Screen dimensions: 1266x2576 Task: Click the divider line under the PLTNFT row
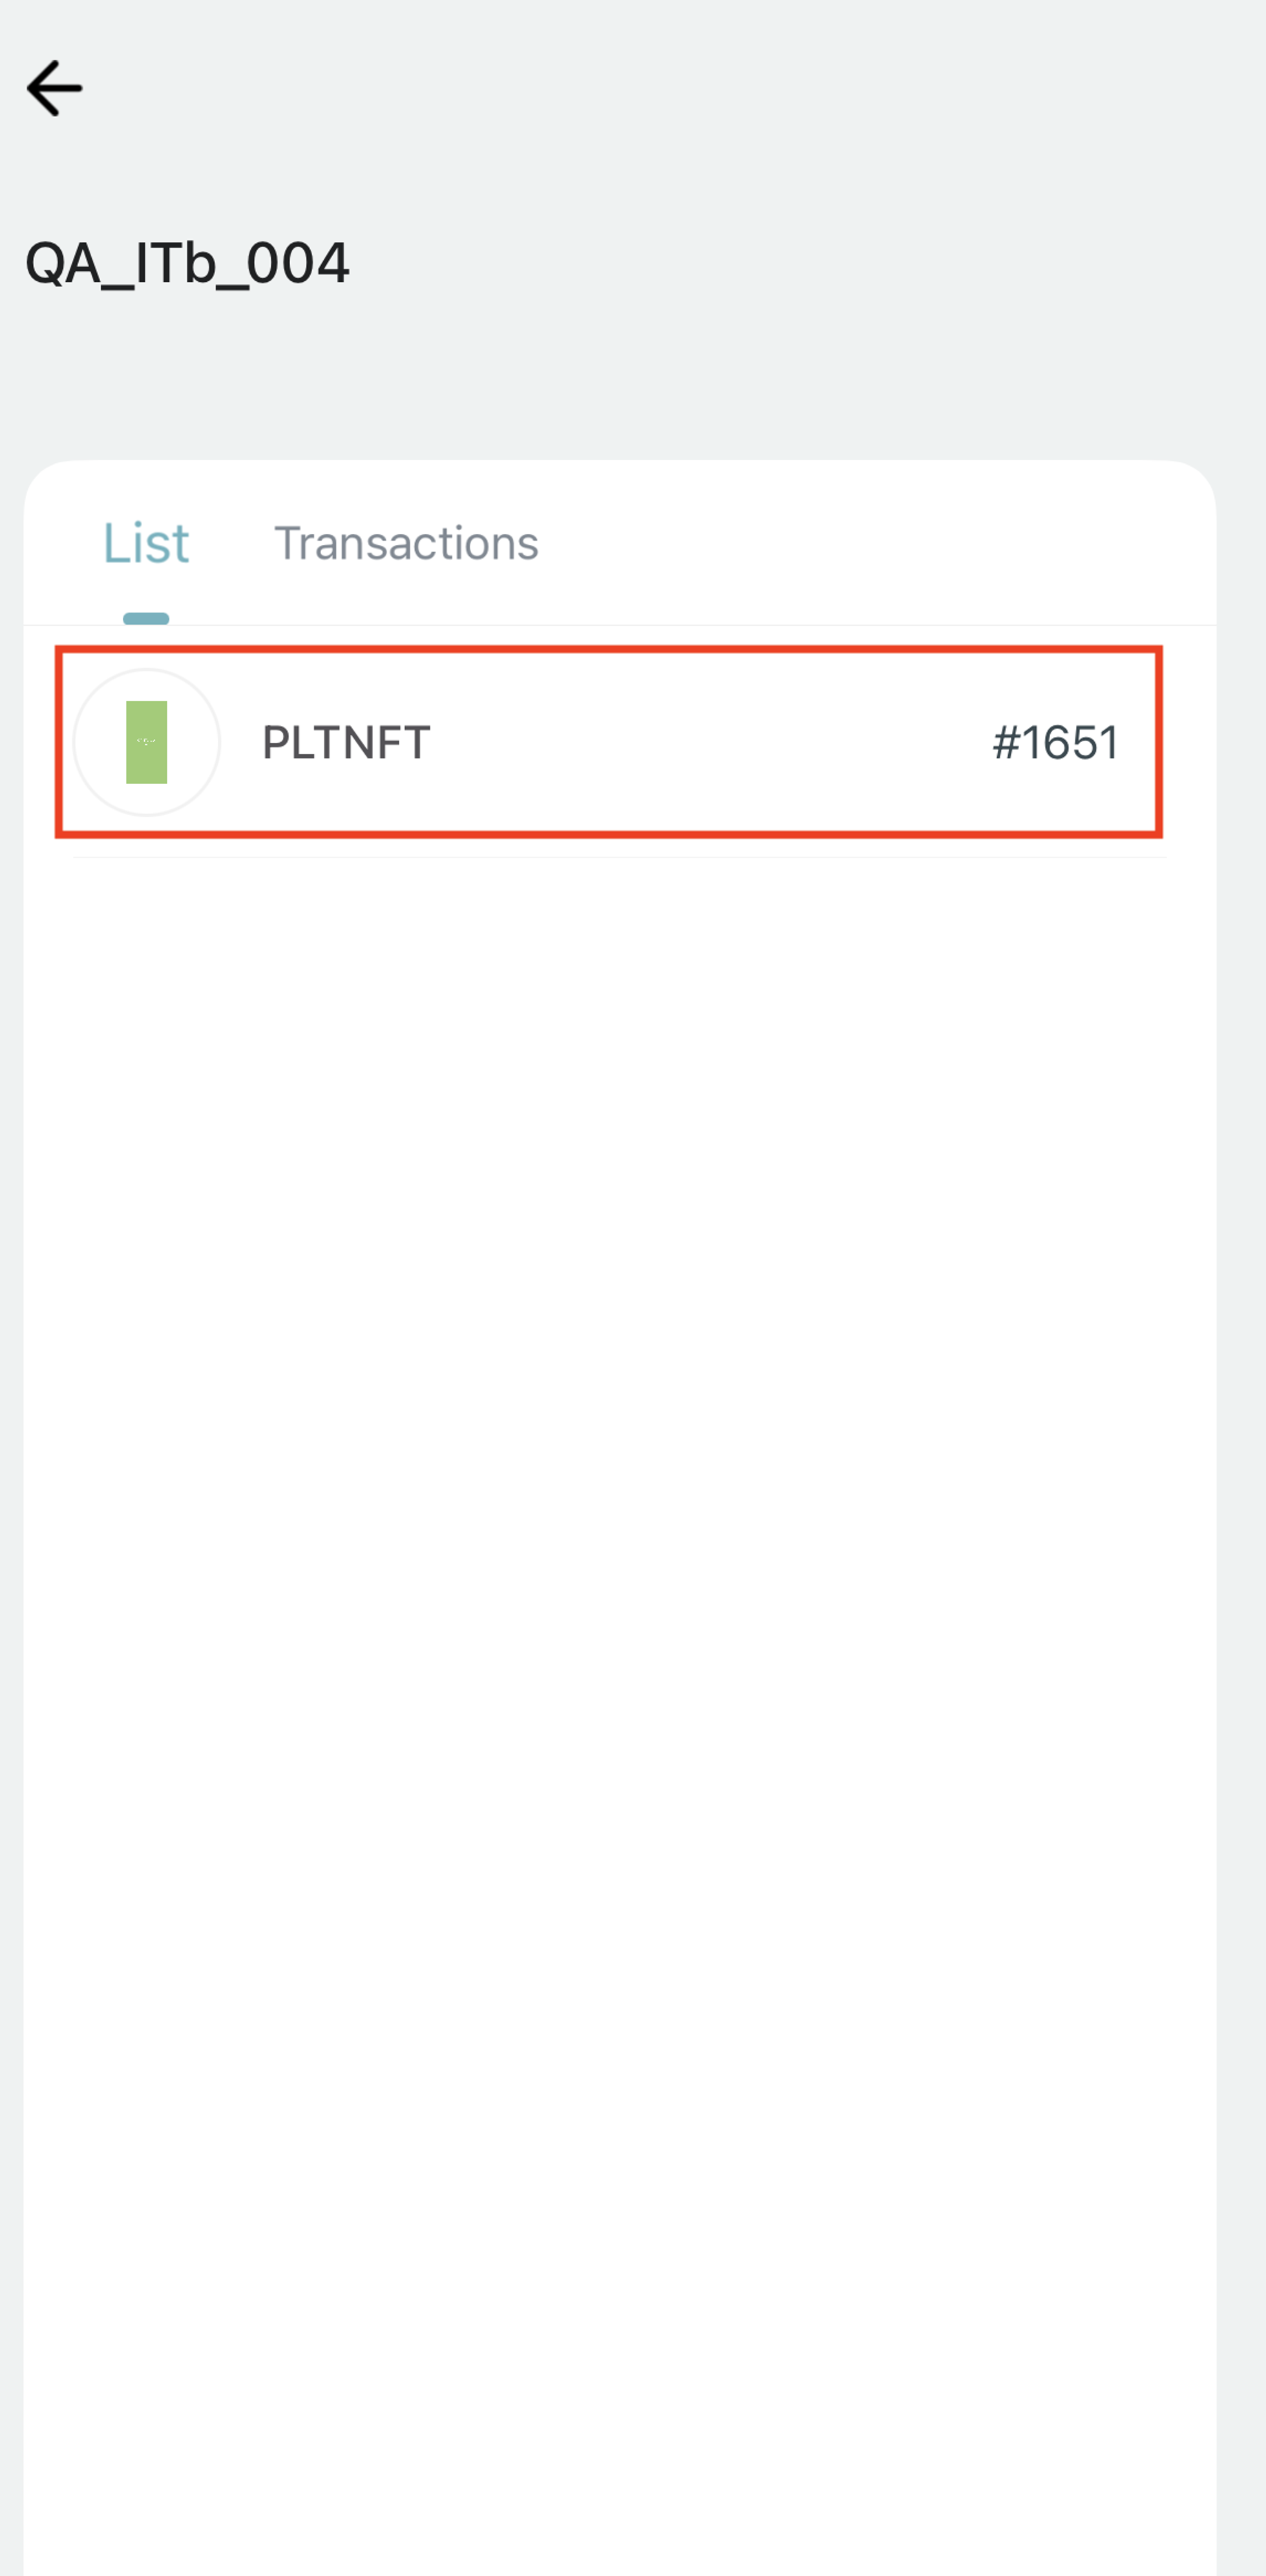pos(620,857)
